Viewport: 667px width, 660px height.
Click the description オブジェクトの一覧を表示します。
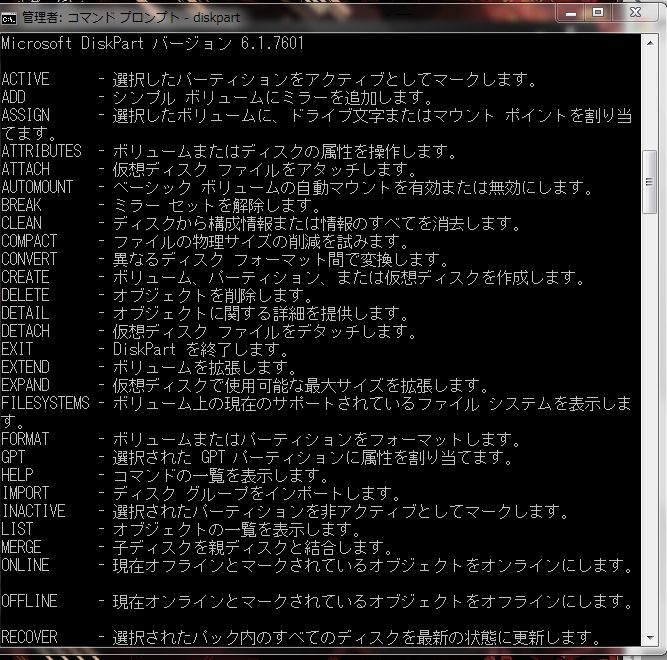pyautogui.click(x=237, y=529)
